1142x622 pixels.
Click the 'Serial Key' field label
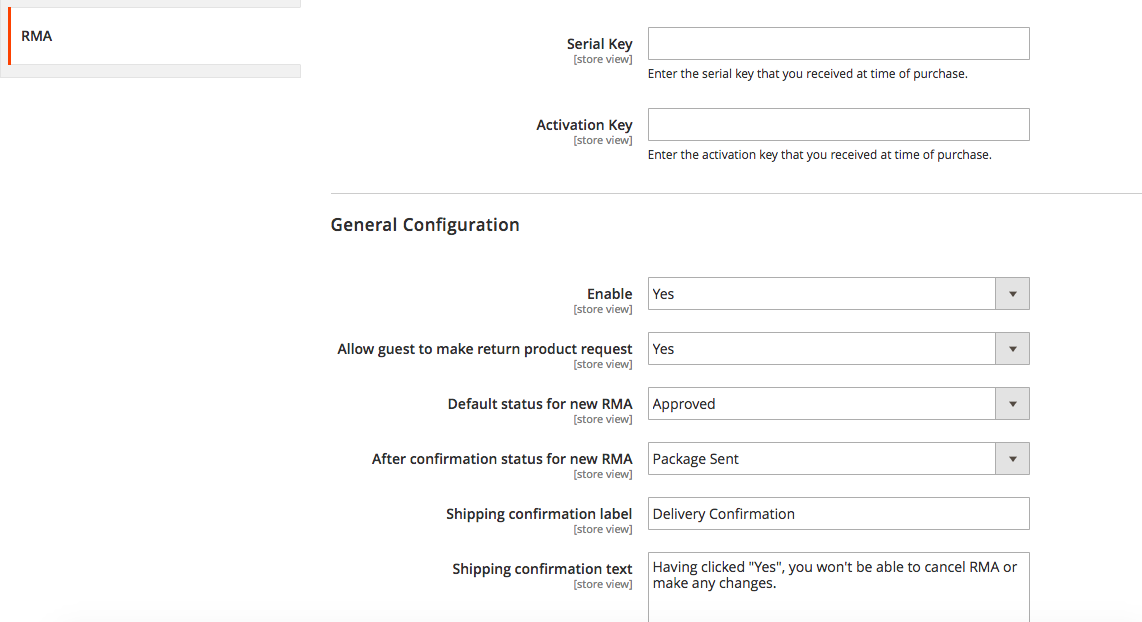(x=599, y=44)
